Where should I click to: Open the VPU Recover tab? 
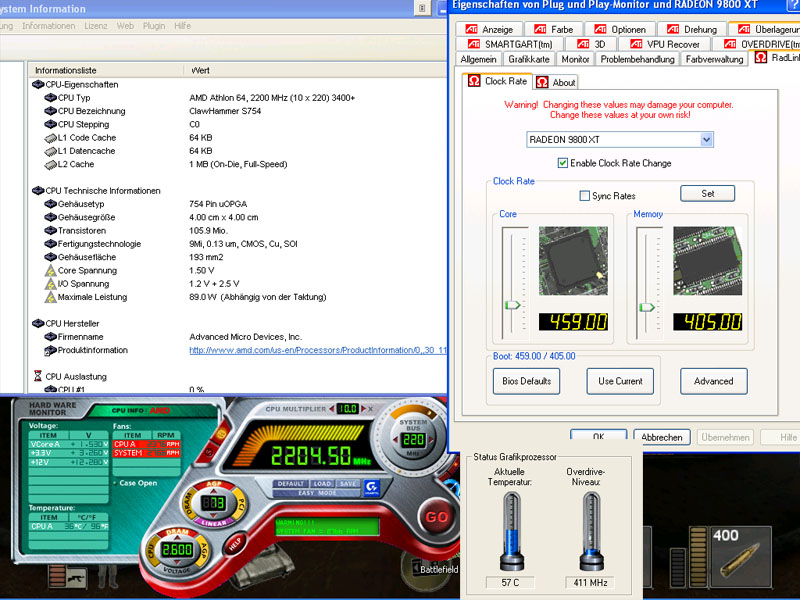(665, 44)
